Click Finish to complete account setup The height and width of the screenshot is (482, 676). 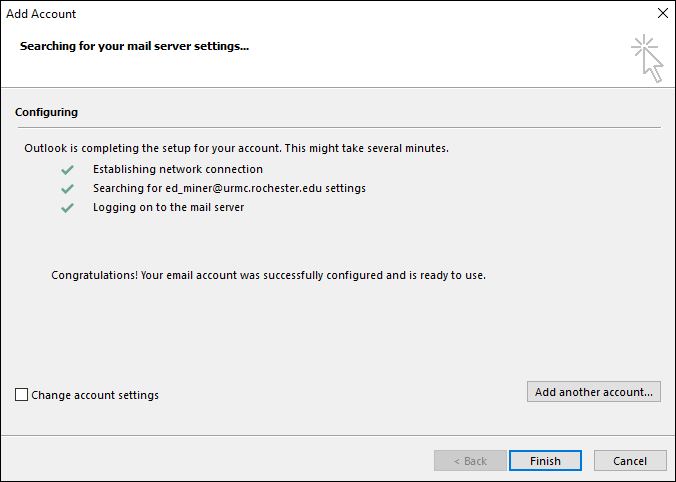click(545, 461)
